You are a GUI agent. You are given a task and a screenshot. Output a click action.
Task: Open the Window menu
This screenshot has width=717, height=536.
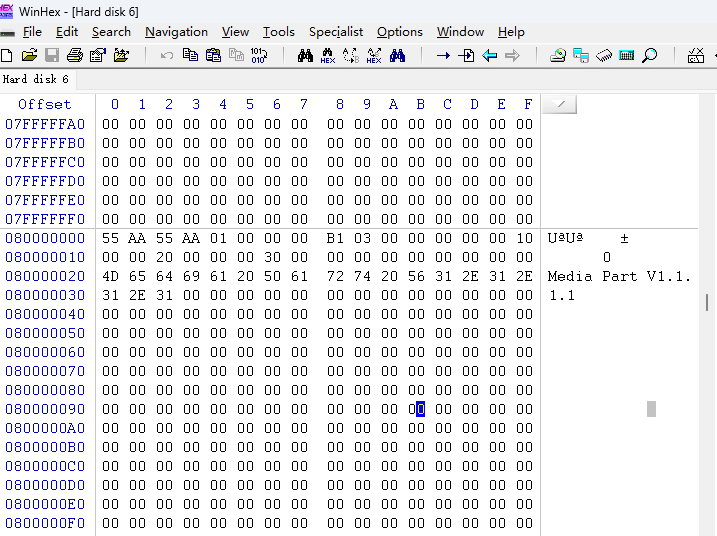pyautogui.click(x=460, y=32)
